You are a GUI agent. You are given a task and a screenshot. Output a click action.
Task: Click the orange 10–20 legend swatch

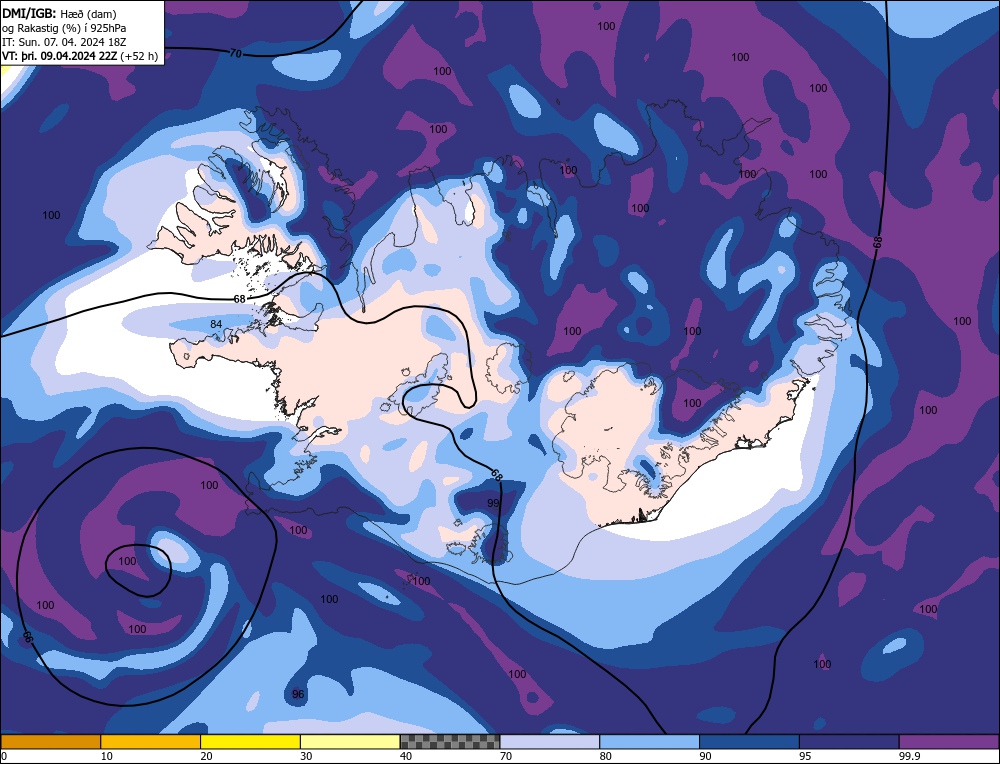(x=151, y=742)
